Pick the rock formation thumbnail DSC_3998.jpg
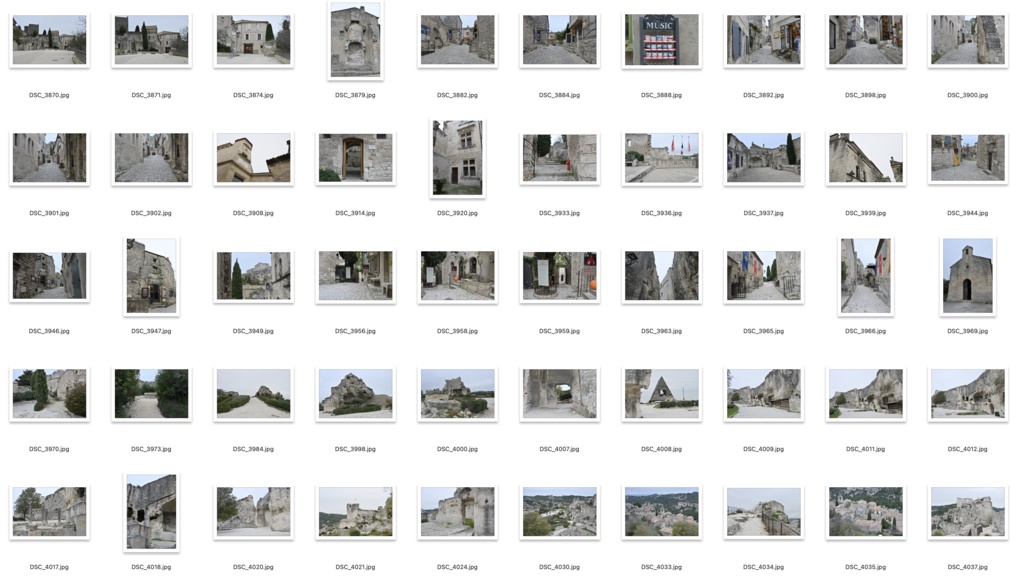Viewport: 1024px width, 577px height. tap(355, 394)
